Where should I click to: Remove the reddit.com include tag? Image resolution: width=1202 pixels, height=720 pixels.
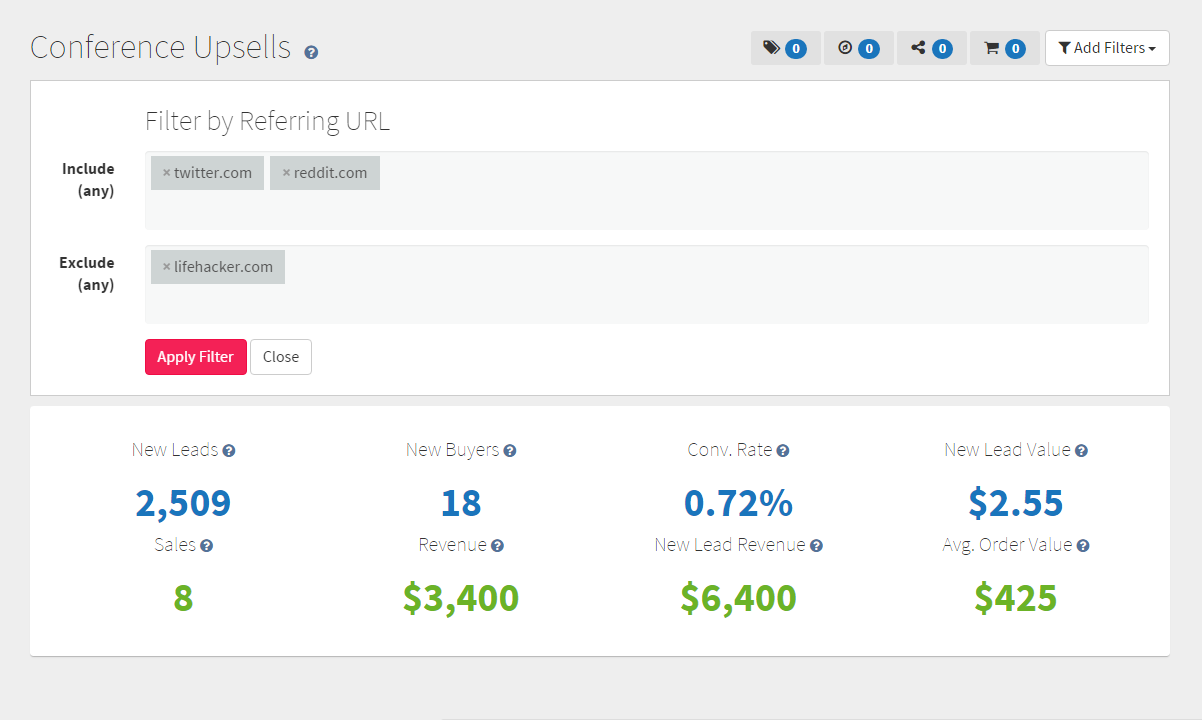click(x=286, y=173)
